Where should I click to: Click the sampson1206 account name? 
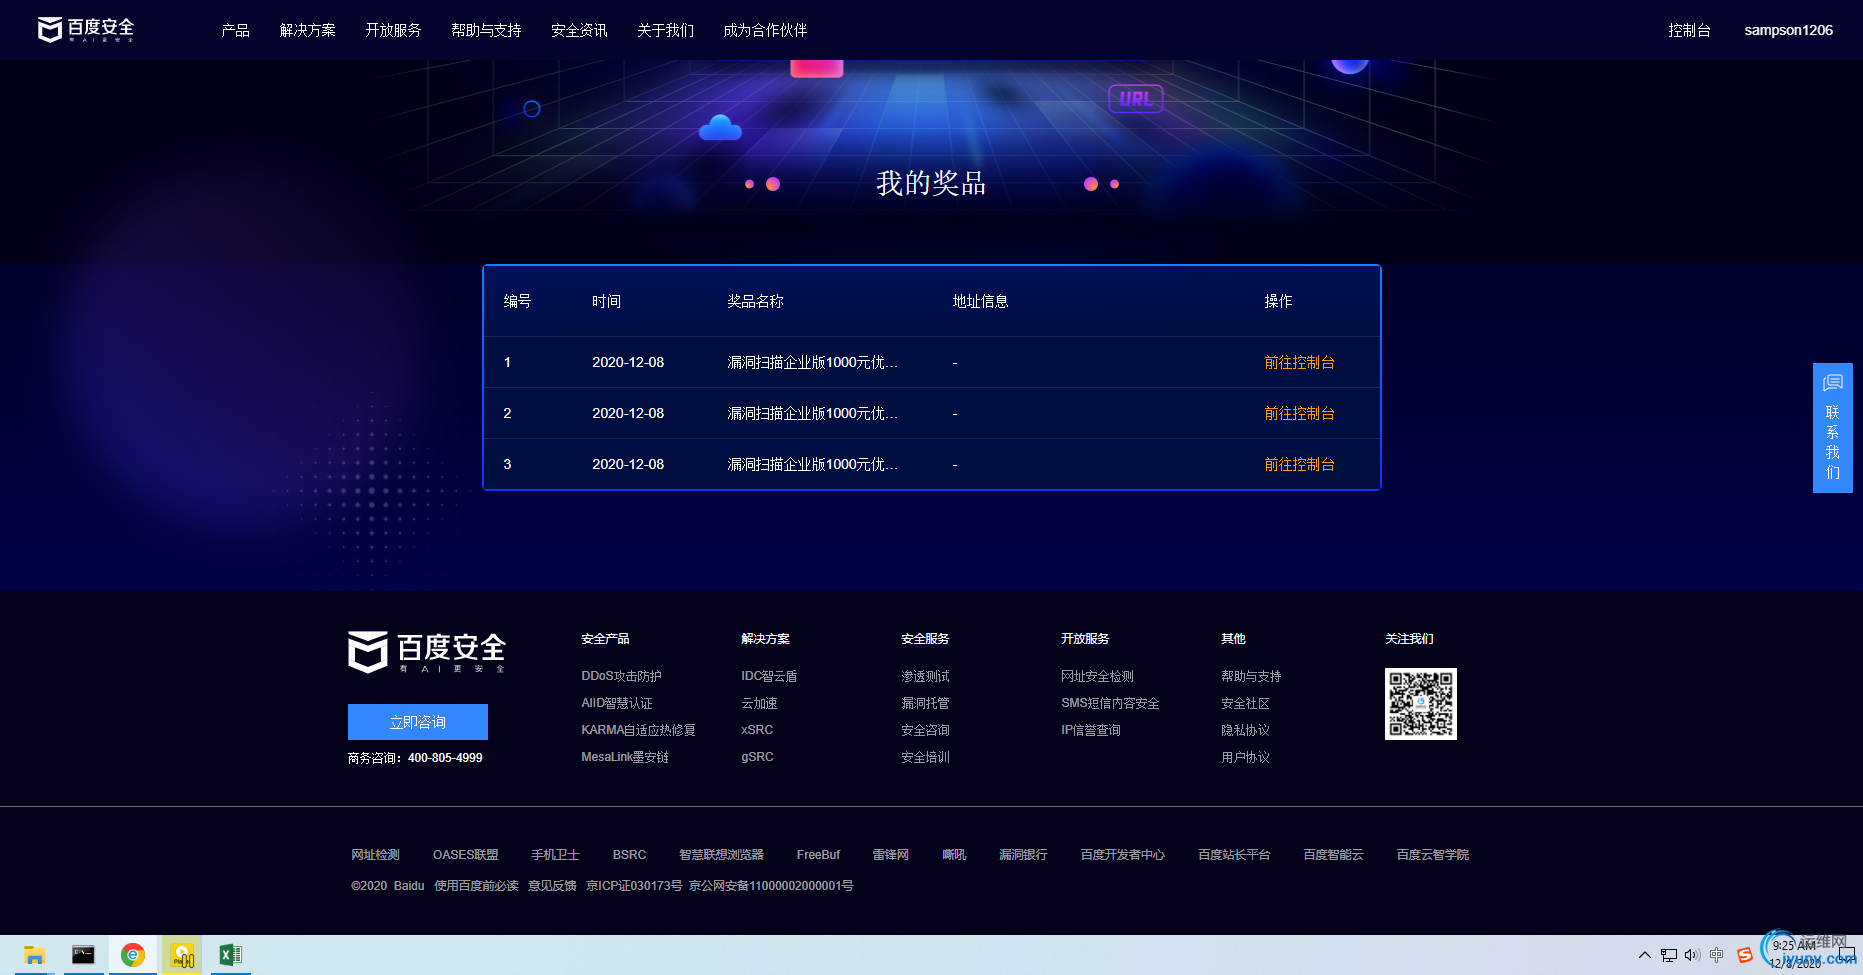[x=1788, y=30]
